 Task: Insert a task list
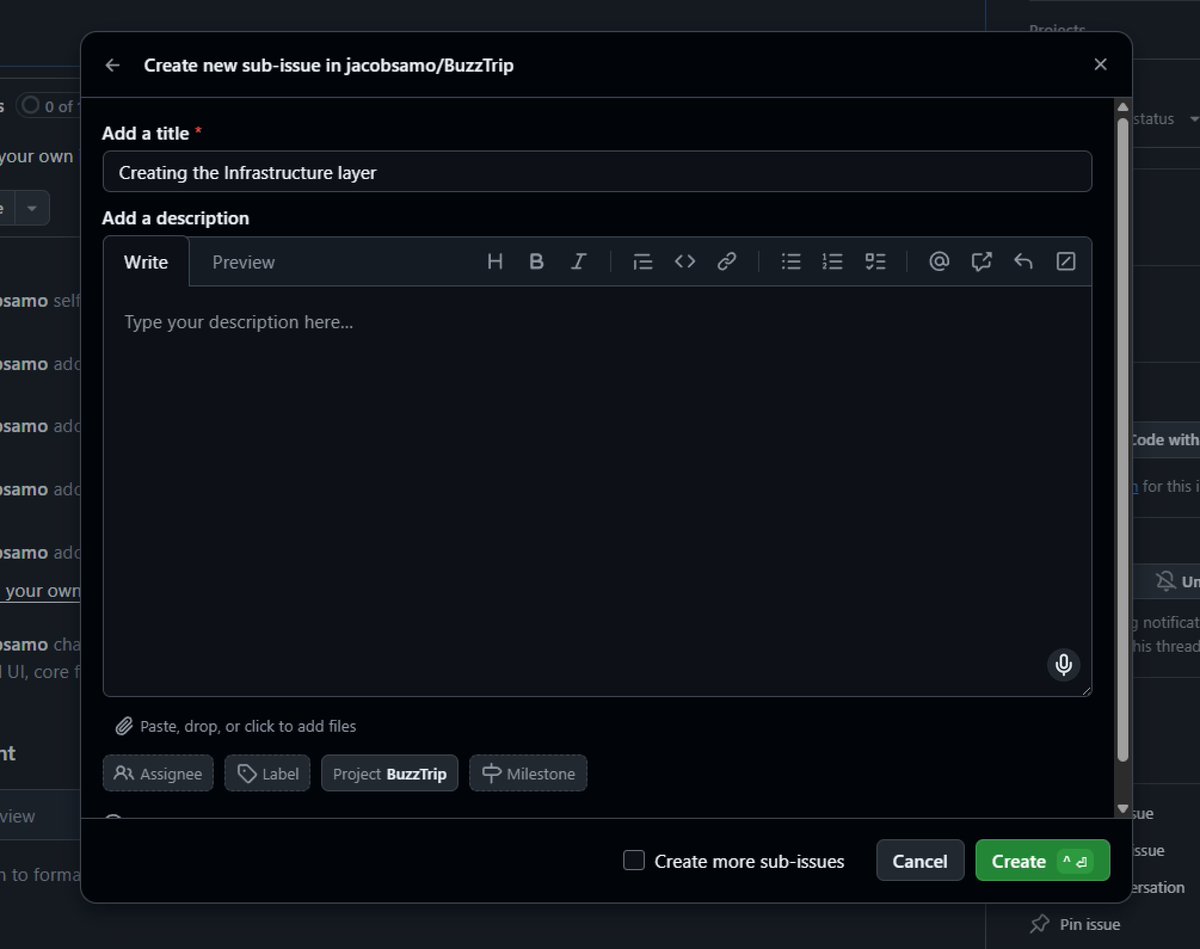pos(876,261)
